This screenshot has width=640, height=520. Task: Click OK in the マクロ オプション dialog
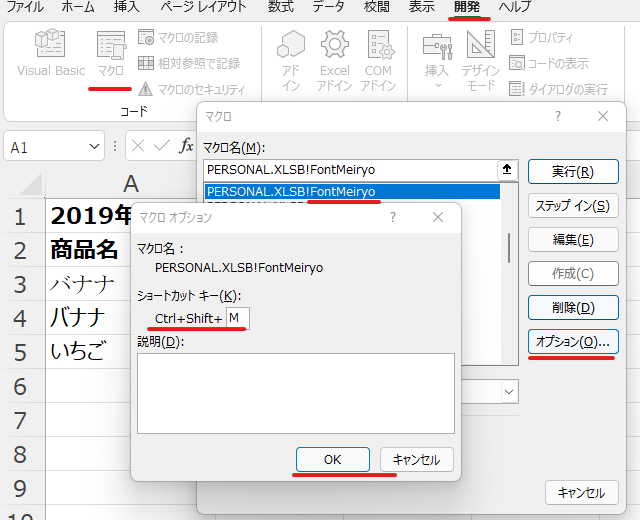pyautogui.click(x=333, y=460)
